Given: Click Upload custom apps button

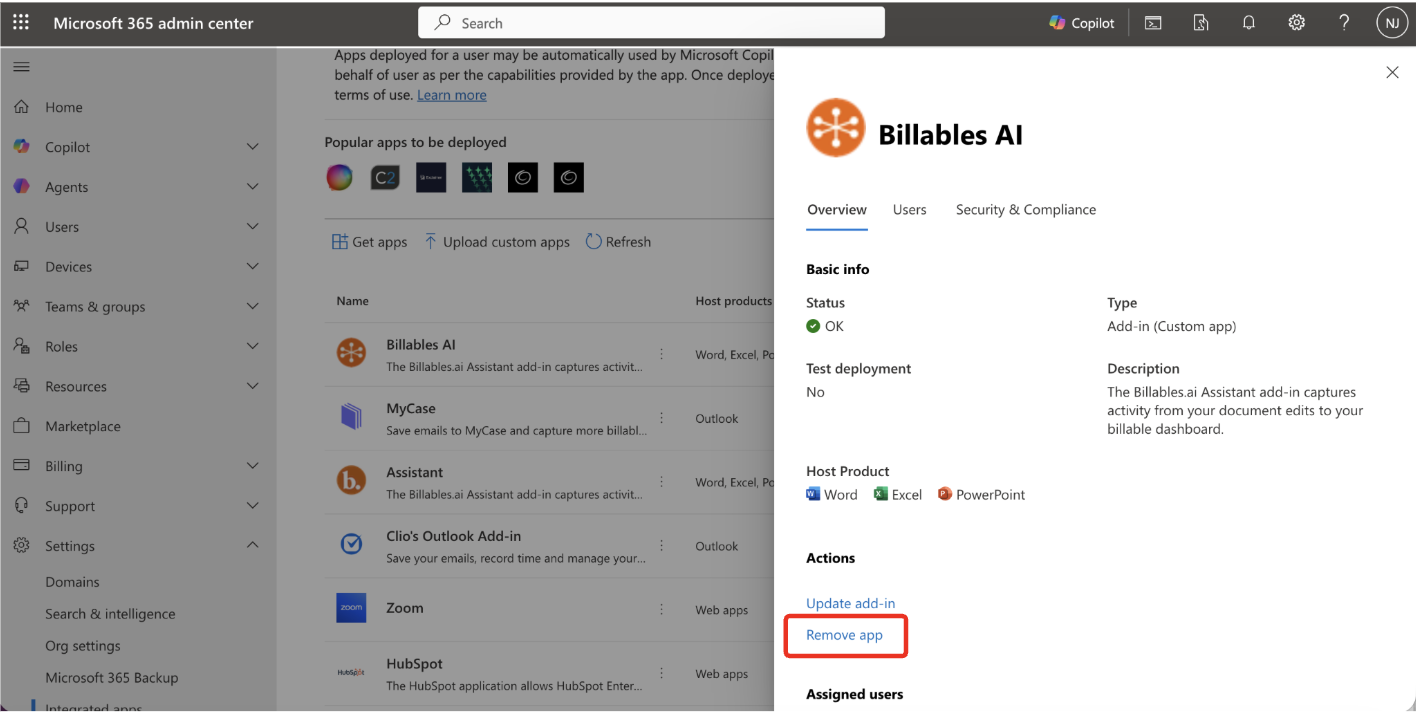Looking at the screenshot, I should coord(497,242).
